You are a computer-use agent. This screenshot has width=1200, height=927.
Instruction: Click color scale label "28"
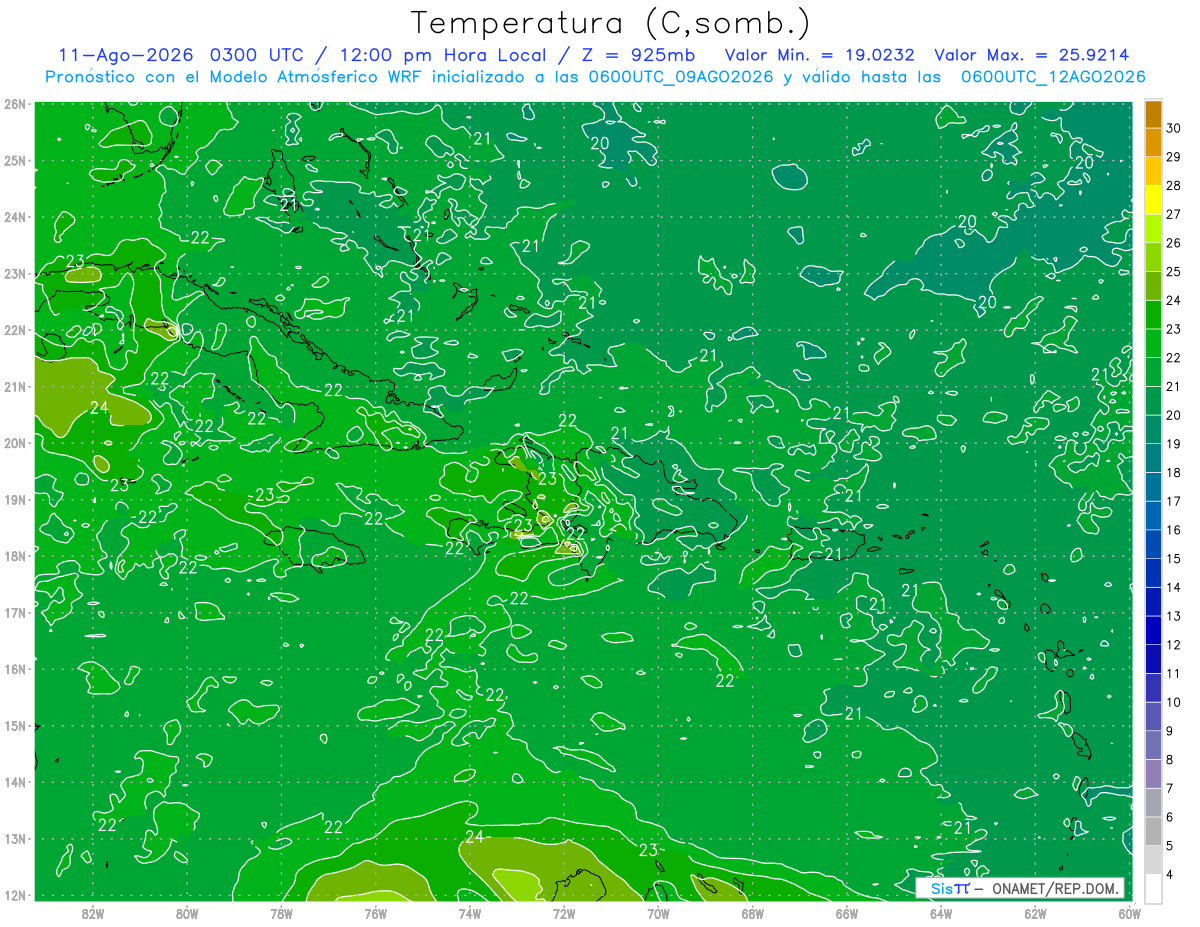(1173, 186)
